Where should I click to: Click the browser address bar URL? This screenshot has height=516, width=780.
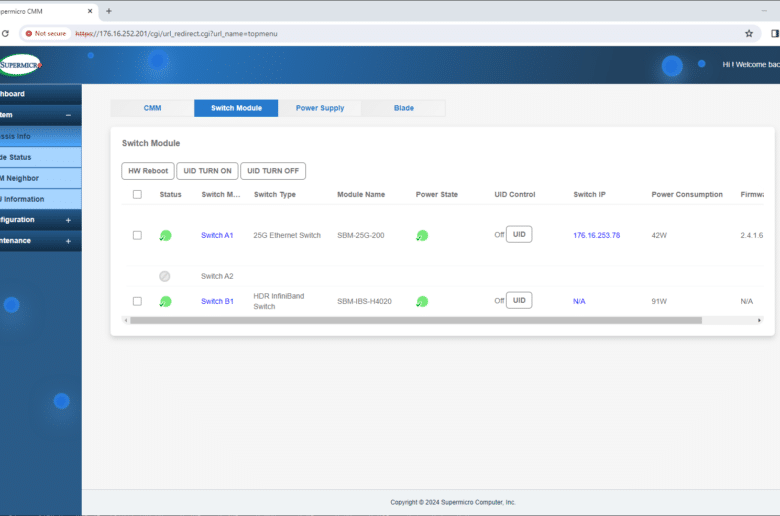[x=177, y=34]
